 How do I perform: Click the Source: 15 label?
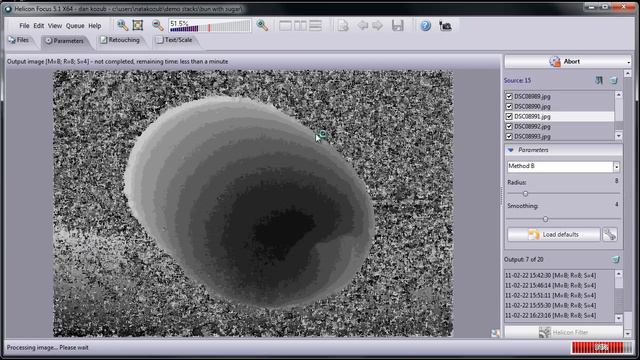tap(517, 80)
